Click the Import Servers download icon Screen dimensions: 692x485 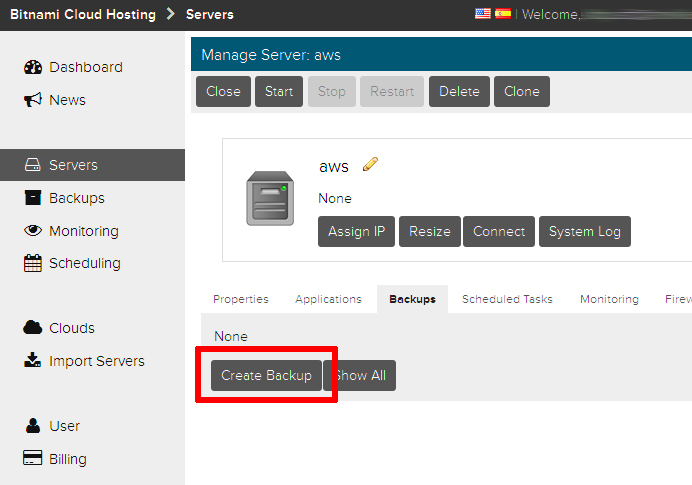(x=33, y=360)
